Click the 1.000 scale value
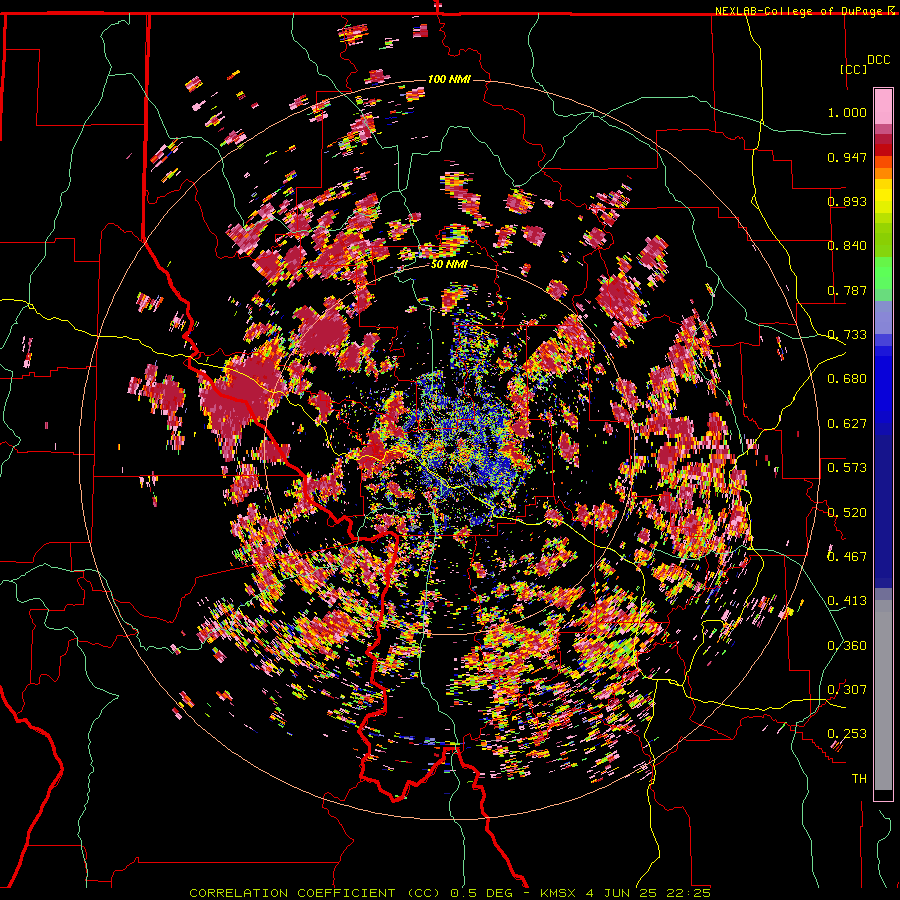 847,112
